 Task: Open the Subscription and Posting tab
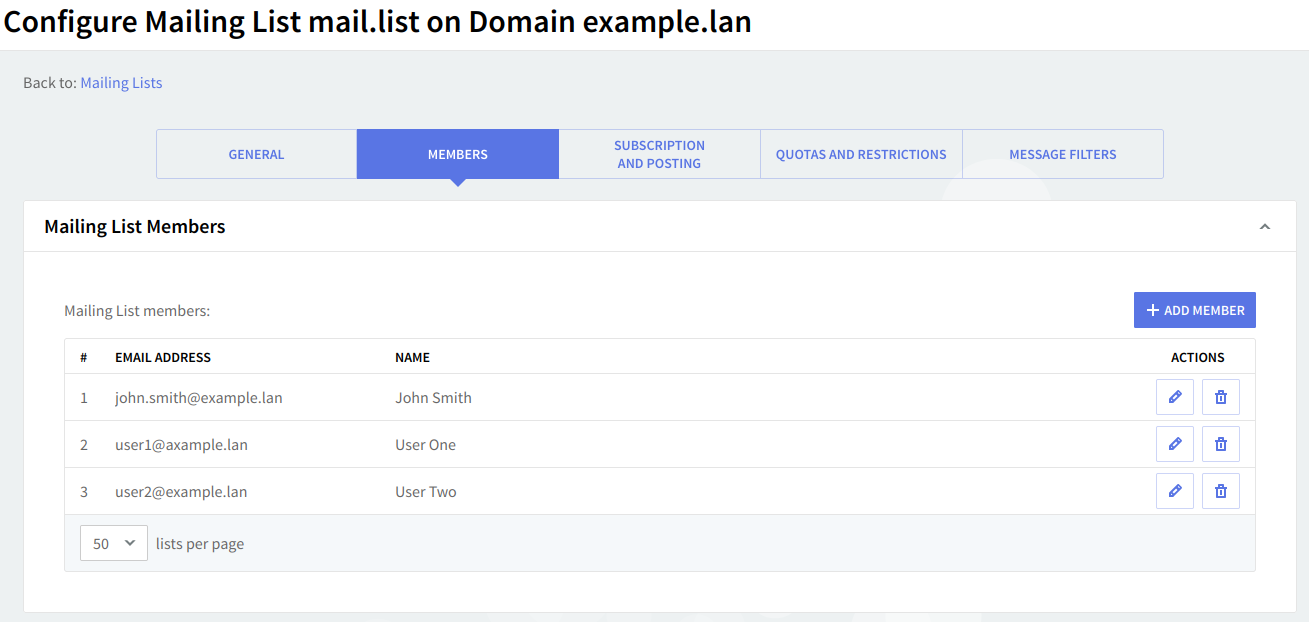659,154
